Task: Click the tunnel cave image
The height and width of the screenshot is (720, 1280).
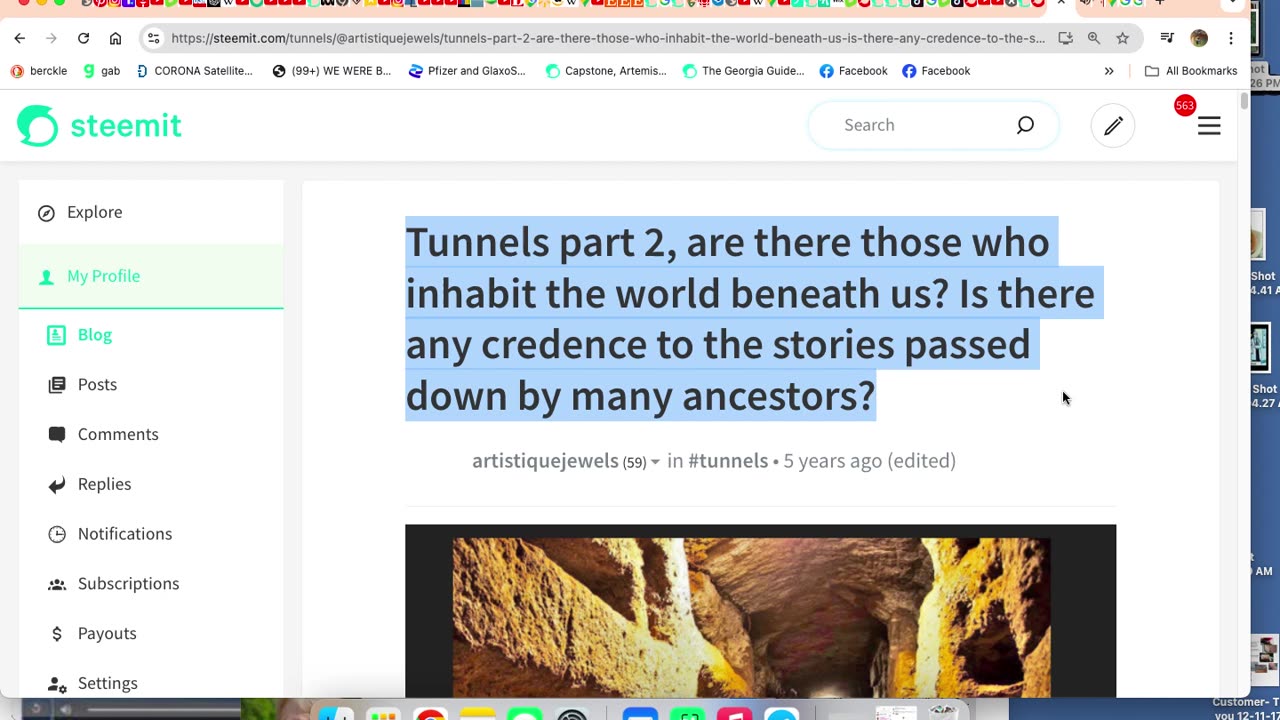Action: [760, 611]
